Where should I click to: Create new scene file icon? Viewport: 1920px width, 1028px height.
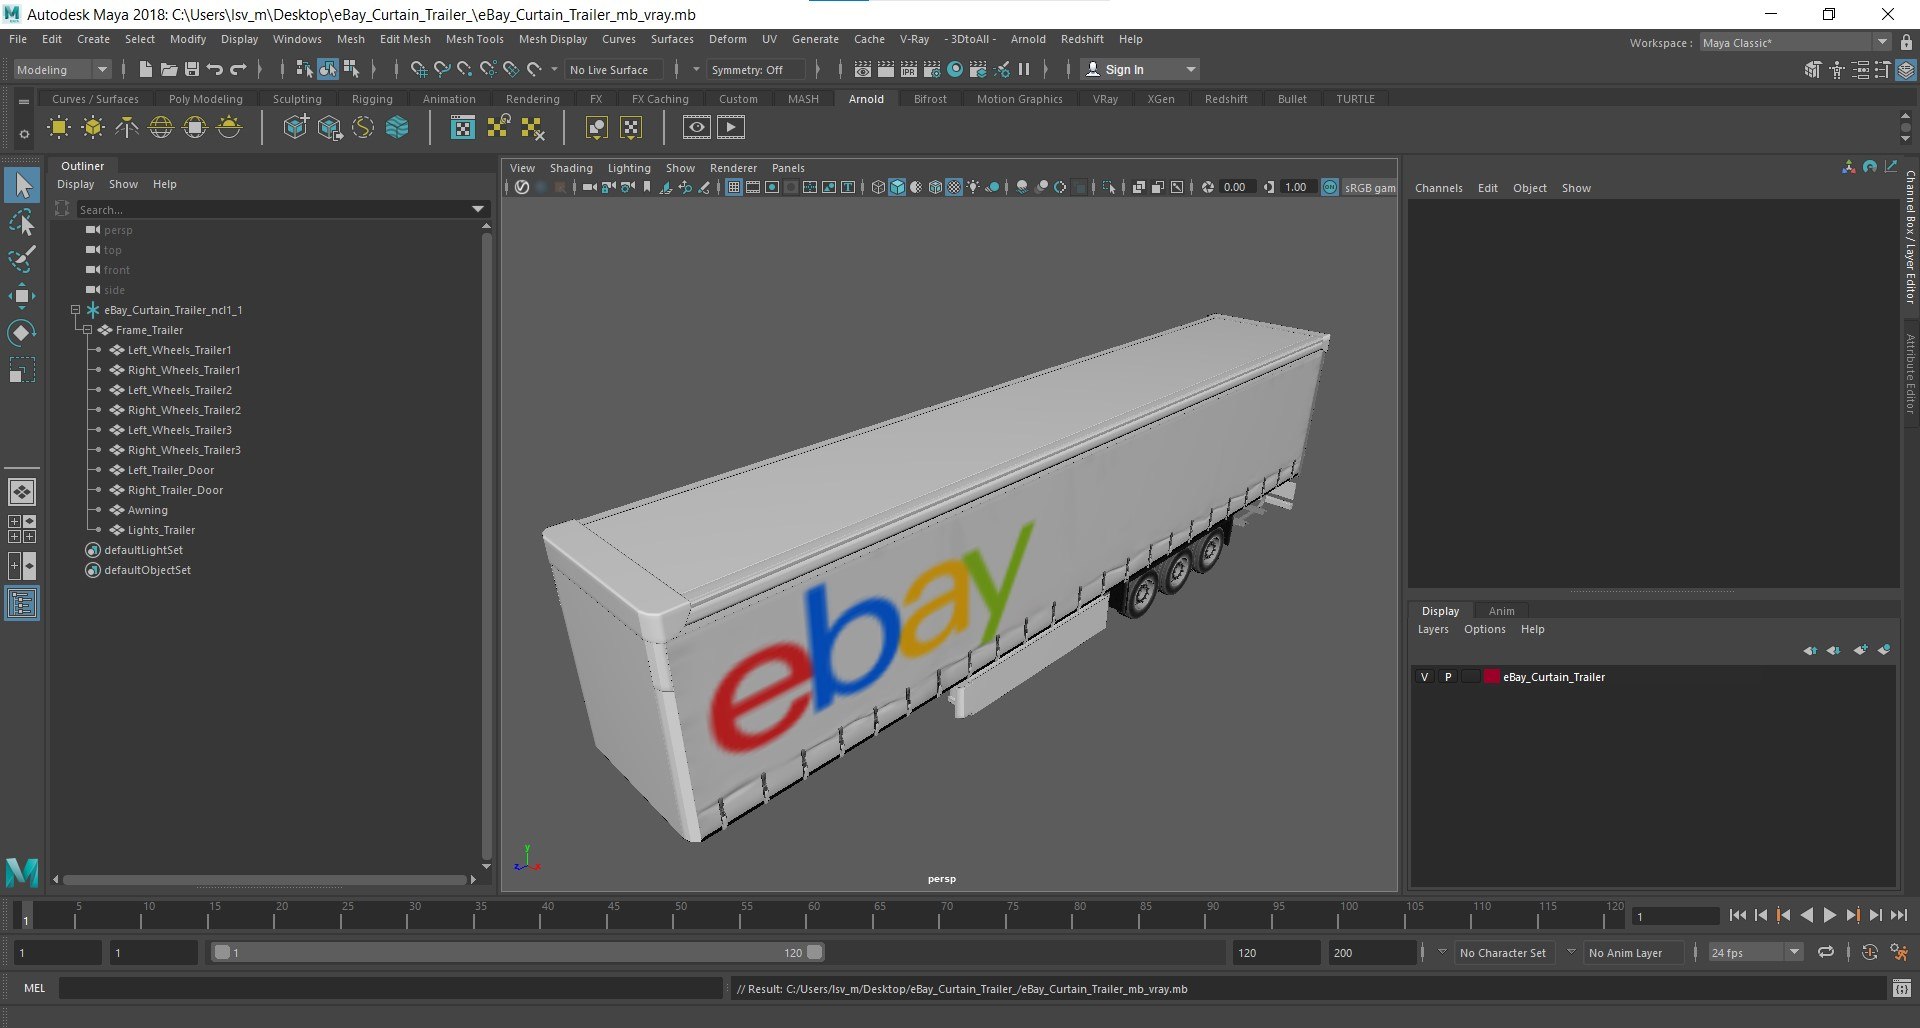pyautogui.click(x=146, y=69)
